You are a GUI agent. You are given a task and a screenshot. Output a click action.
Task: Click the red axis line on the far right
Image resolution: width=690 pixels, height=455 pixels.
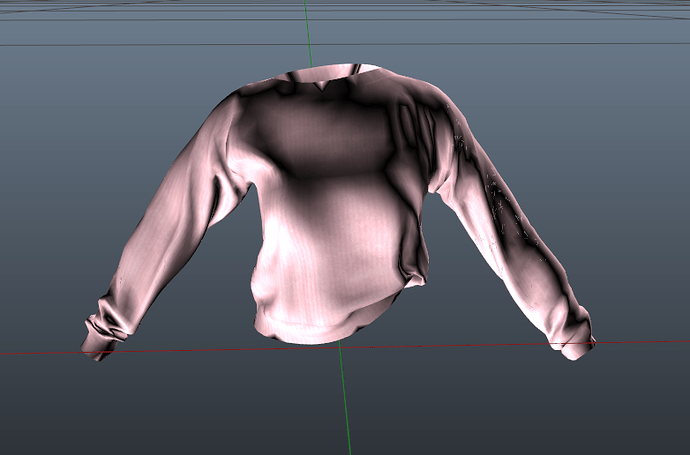[x=642, y=341]
